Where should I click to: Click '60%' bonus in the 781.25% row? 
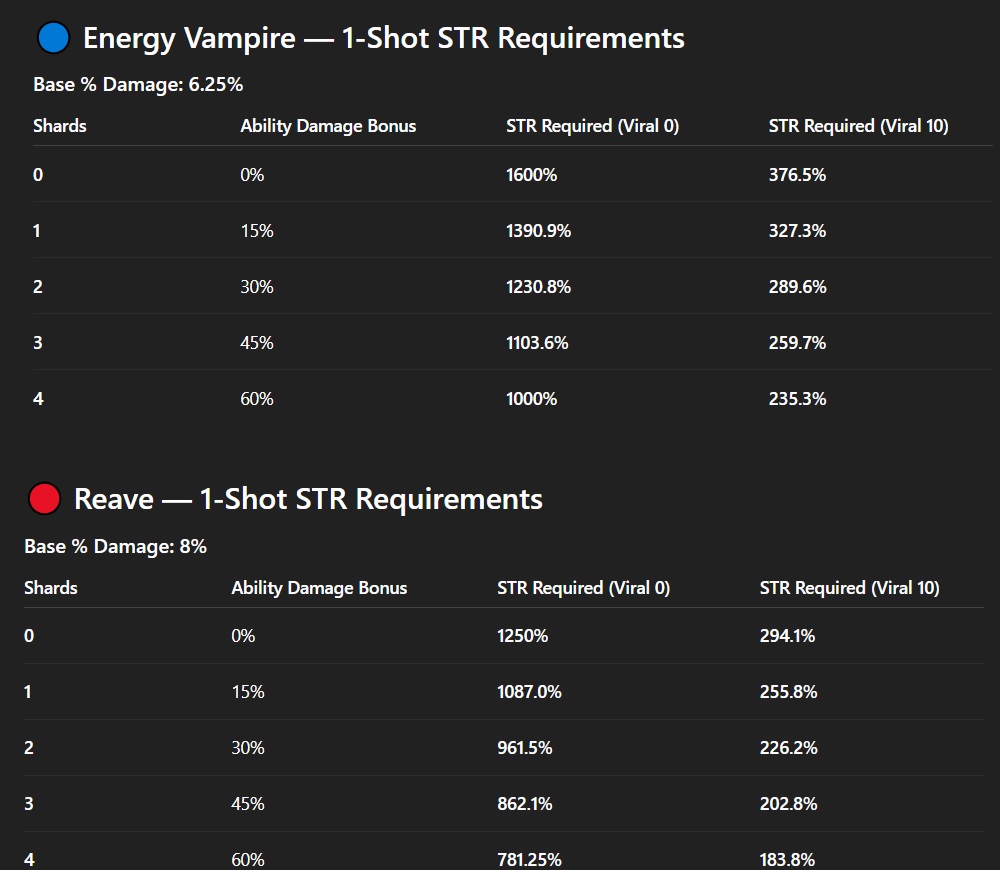tap(248, 860)
